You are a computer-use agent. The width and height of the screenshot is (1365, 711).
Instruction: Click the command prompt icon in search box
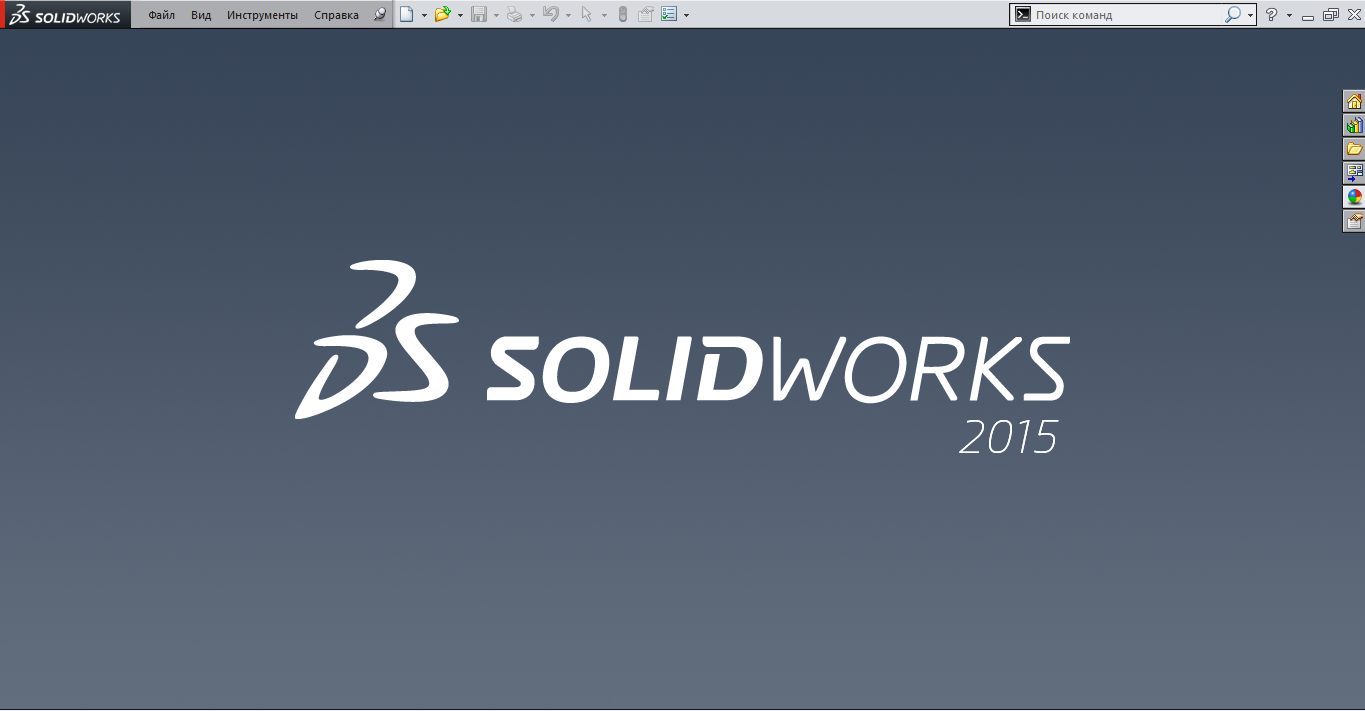click(1022, 15)
